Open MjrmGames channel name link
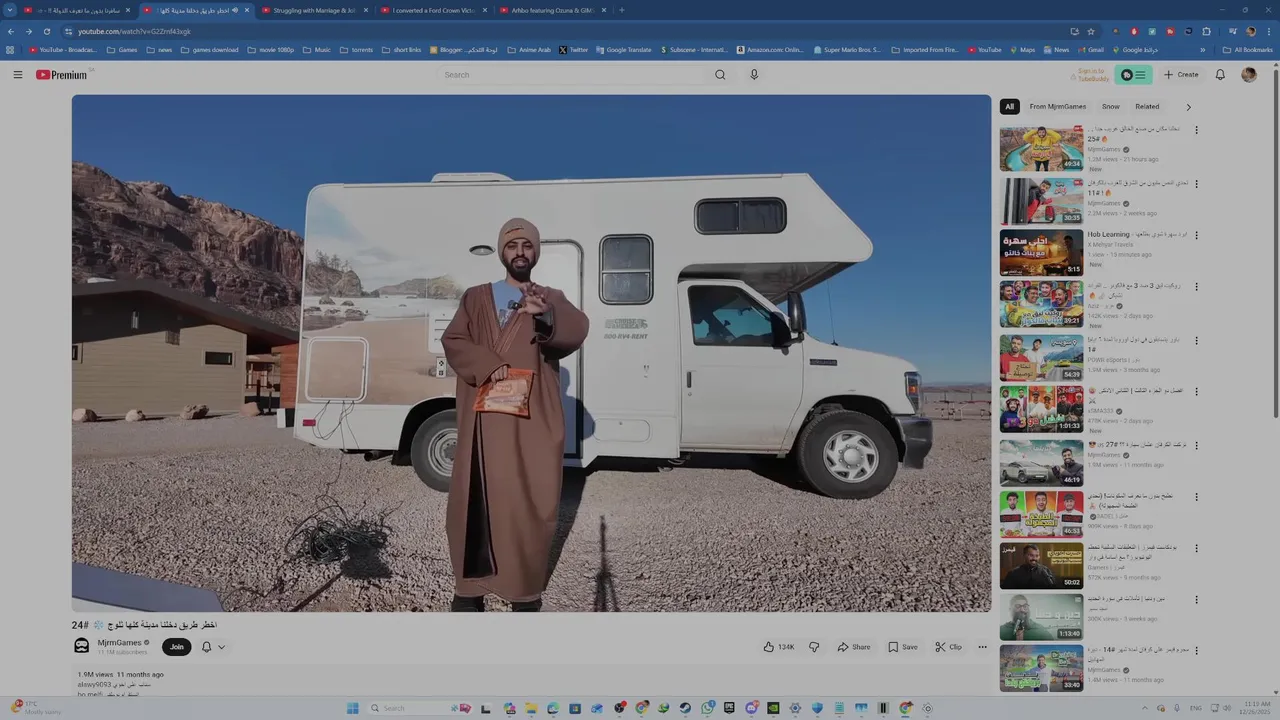Screen dimensions: 1280x720 [x=119, y=642]
